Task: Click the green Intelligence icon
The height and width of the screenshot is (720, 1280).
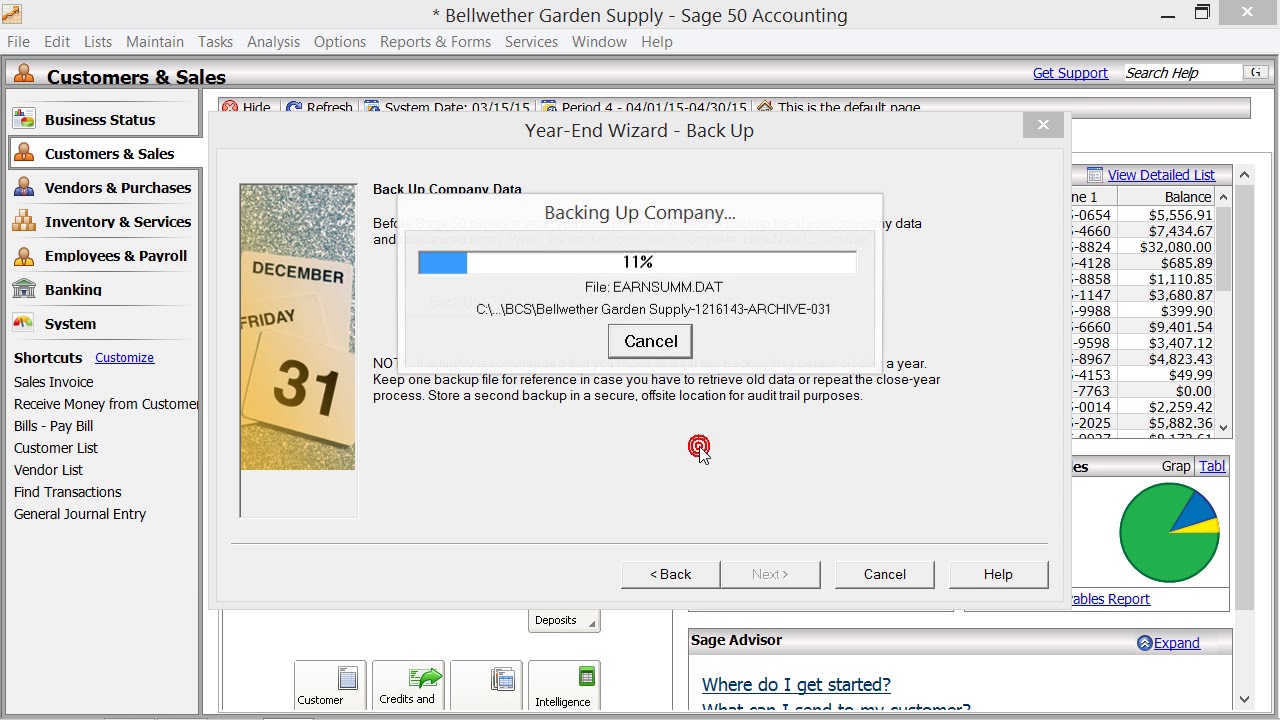Action: click(x=586, y=678)
